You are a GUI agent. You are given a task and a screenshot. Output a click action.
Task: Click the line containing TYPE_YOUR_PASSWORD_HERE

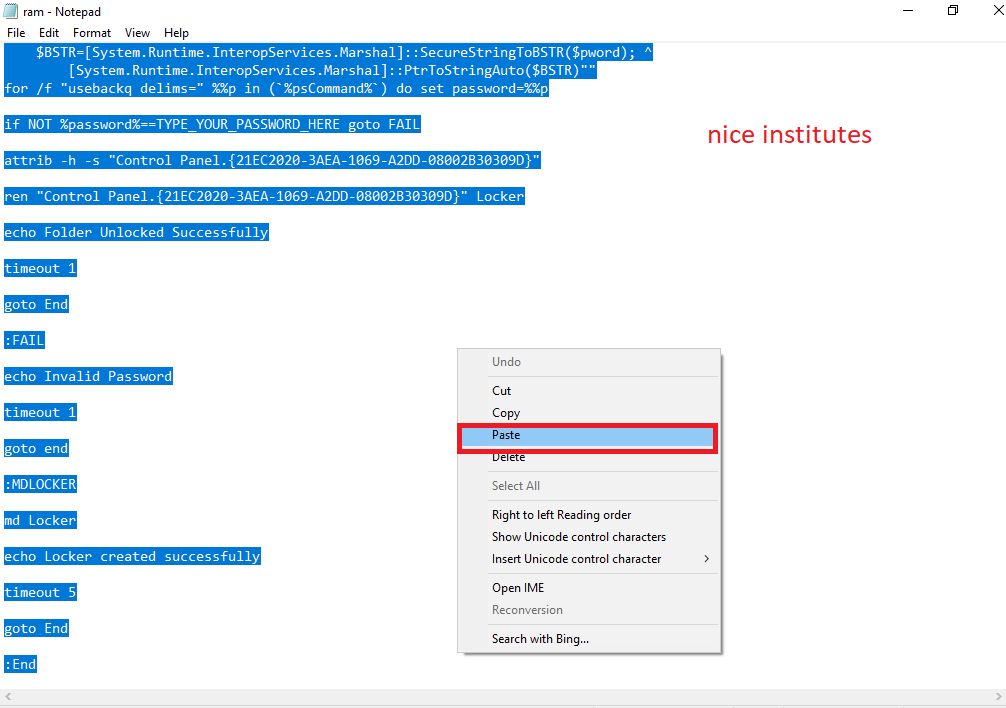click(212, 124)
